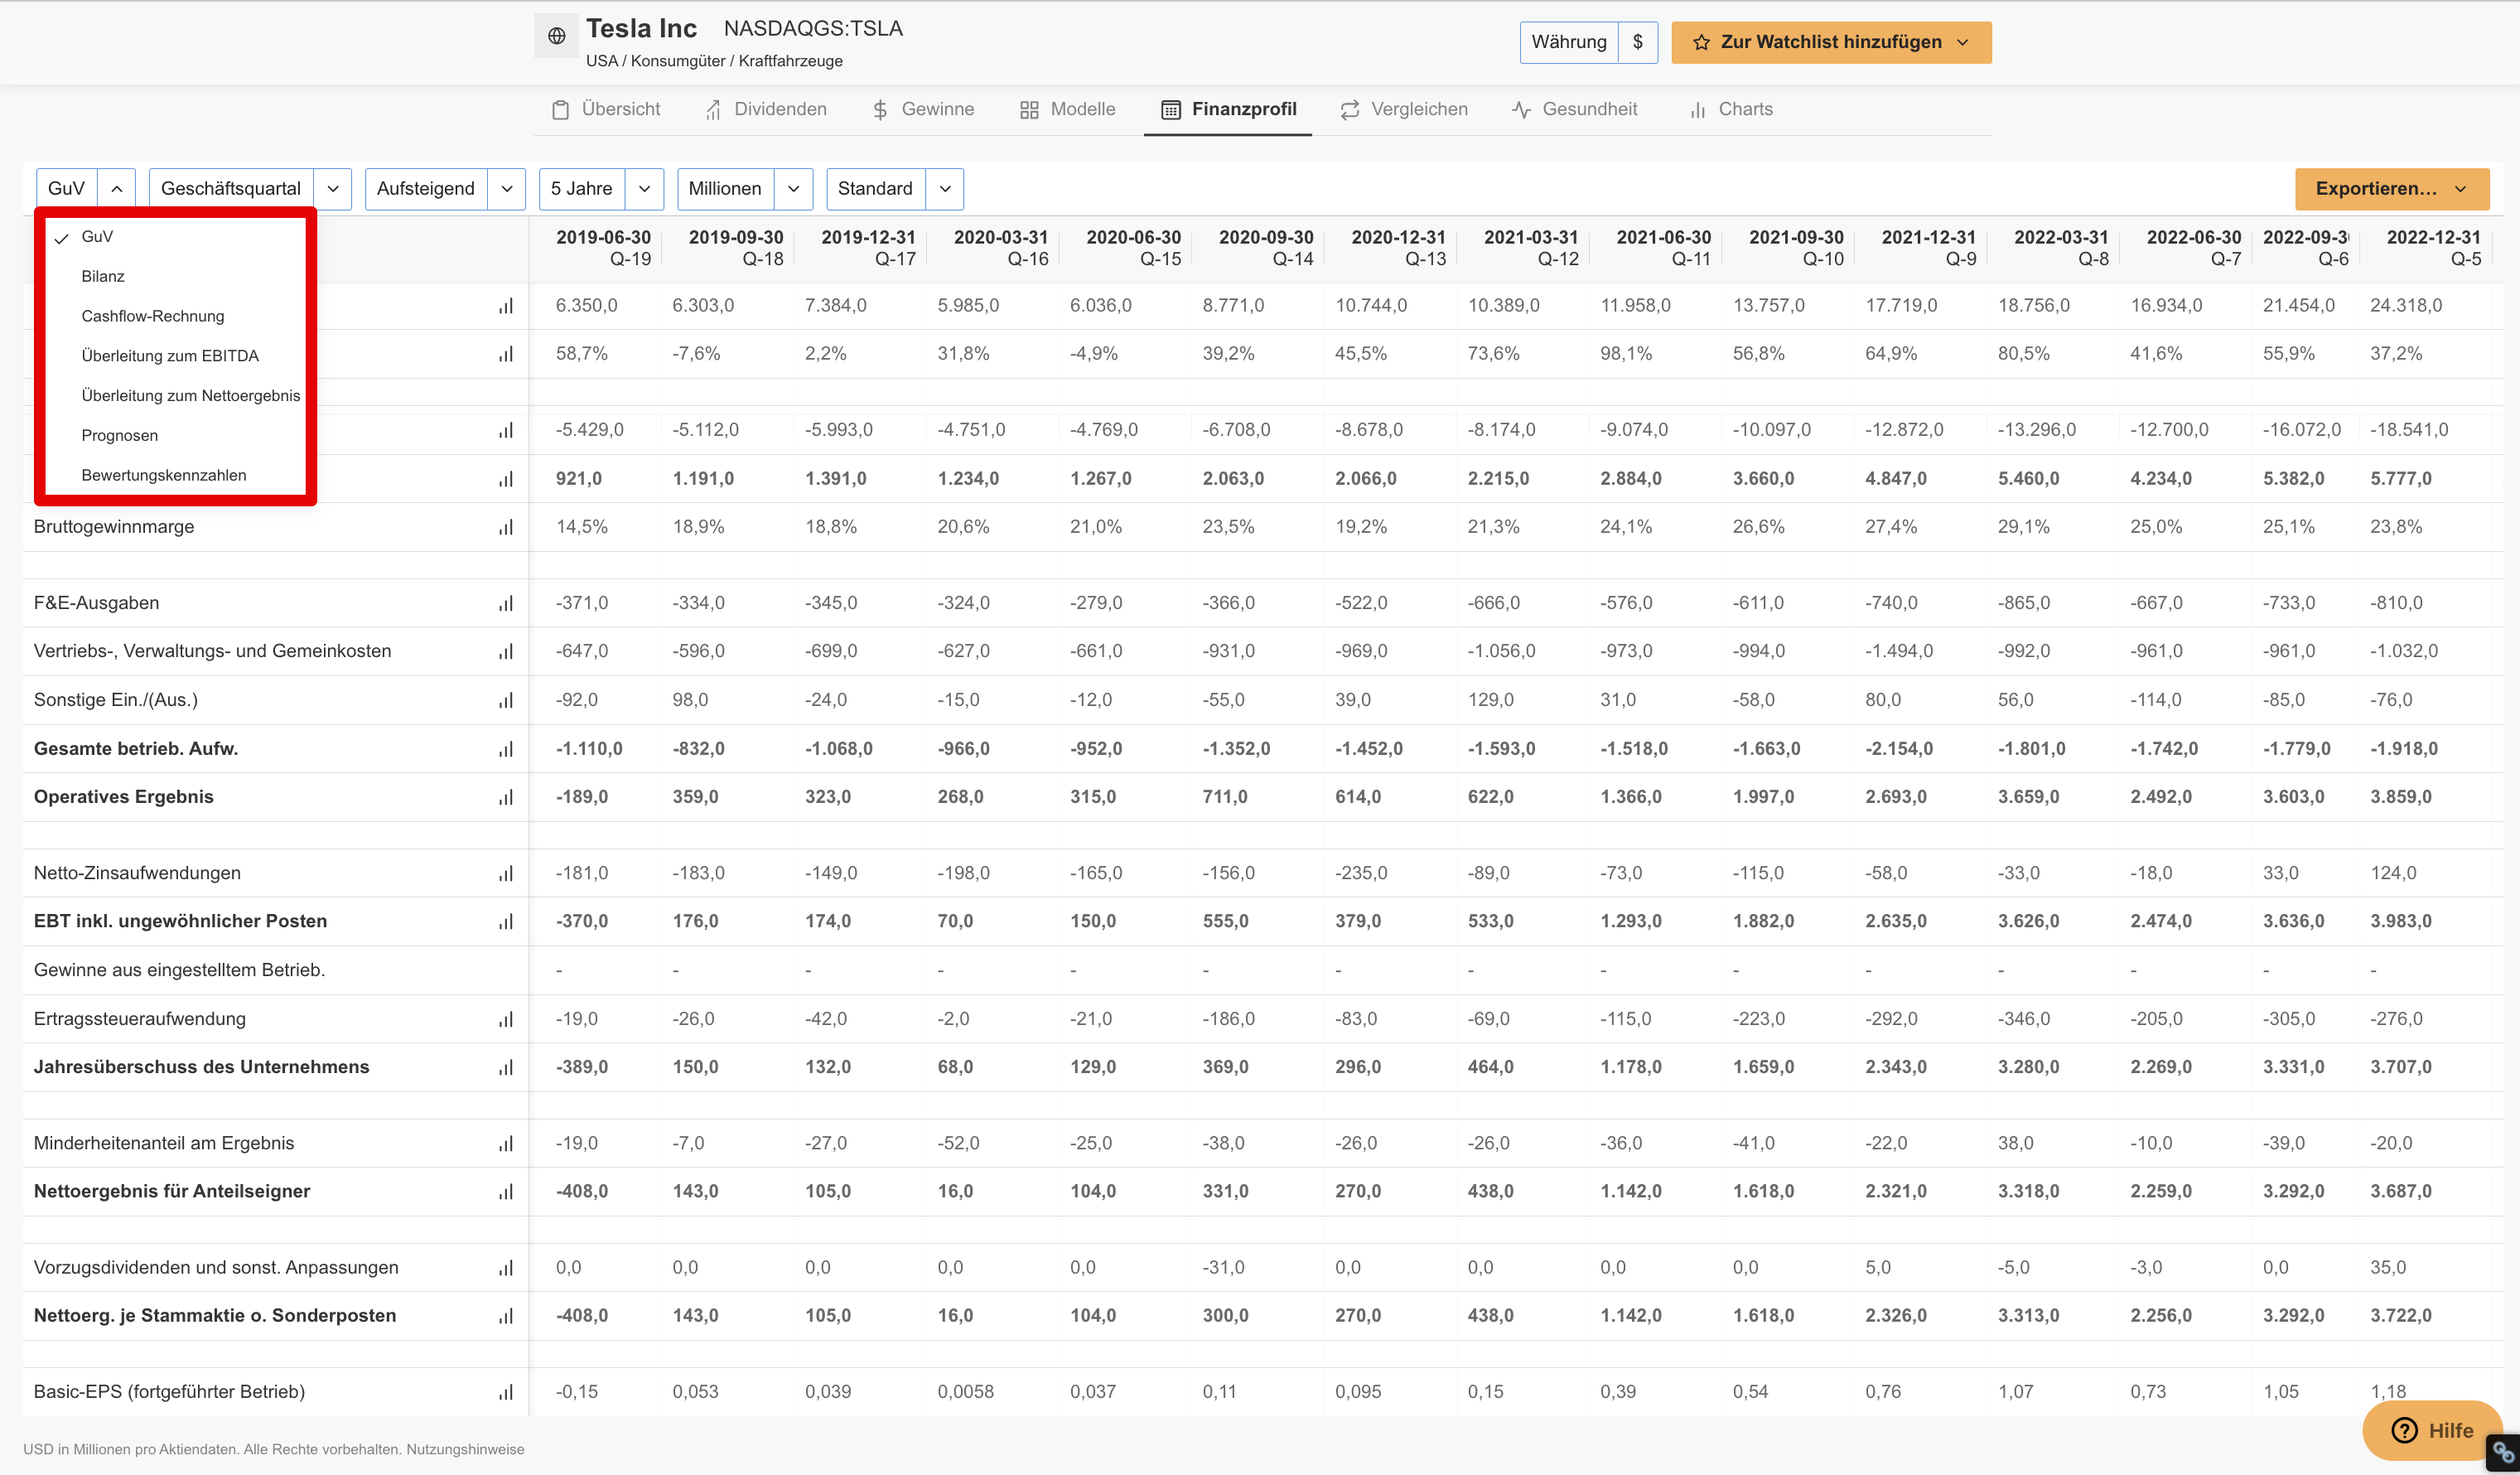The image size is (2520, 1475).
Task: Click chart icon for Nettoergebnis für Anteilseigner
Action: coord(506,1191)
